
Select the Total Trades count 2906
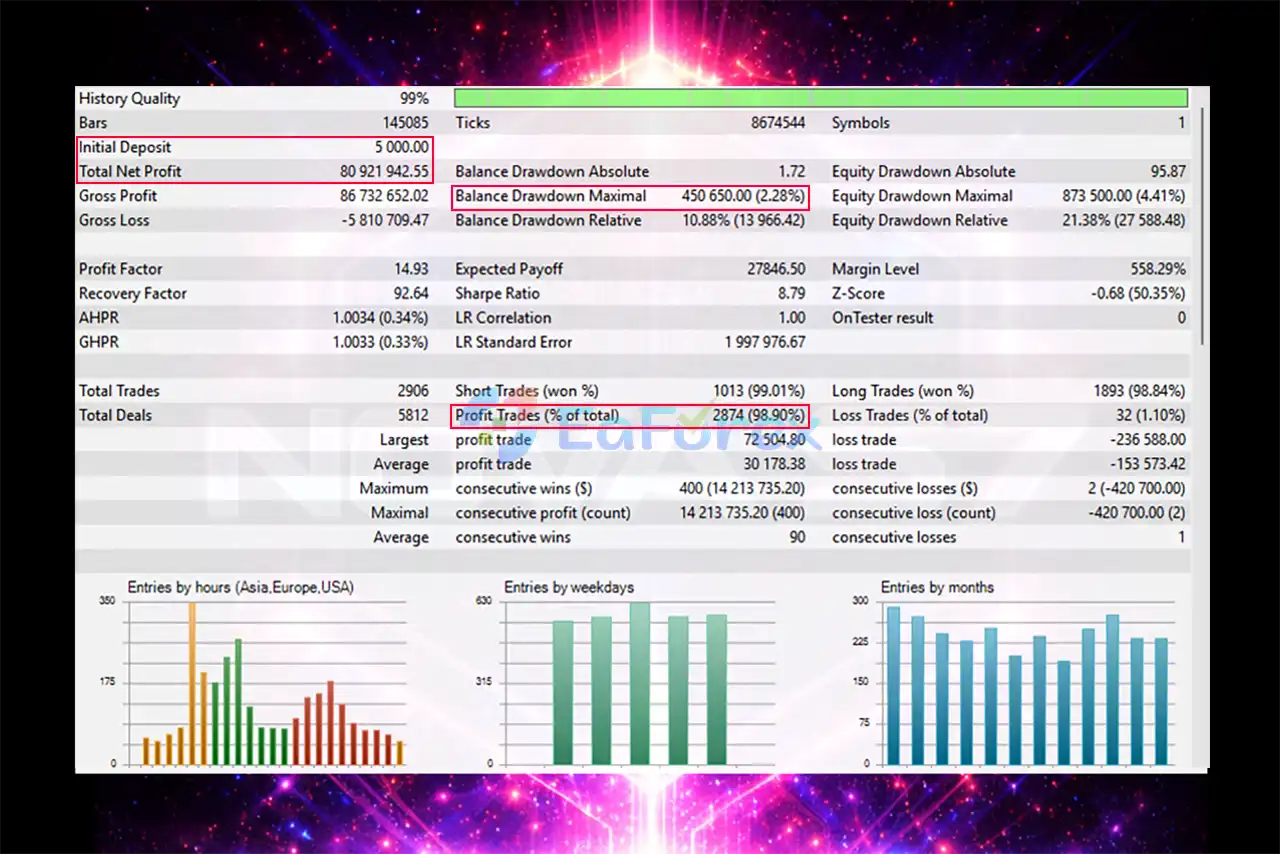pos(412,391)
